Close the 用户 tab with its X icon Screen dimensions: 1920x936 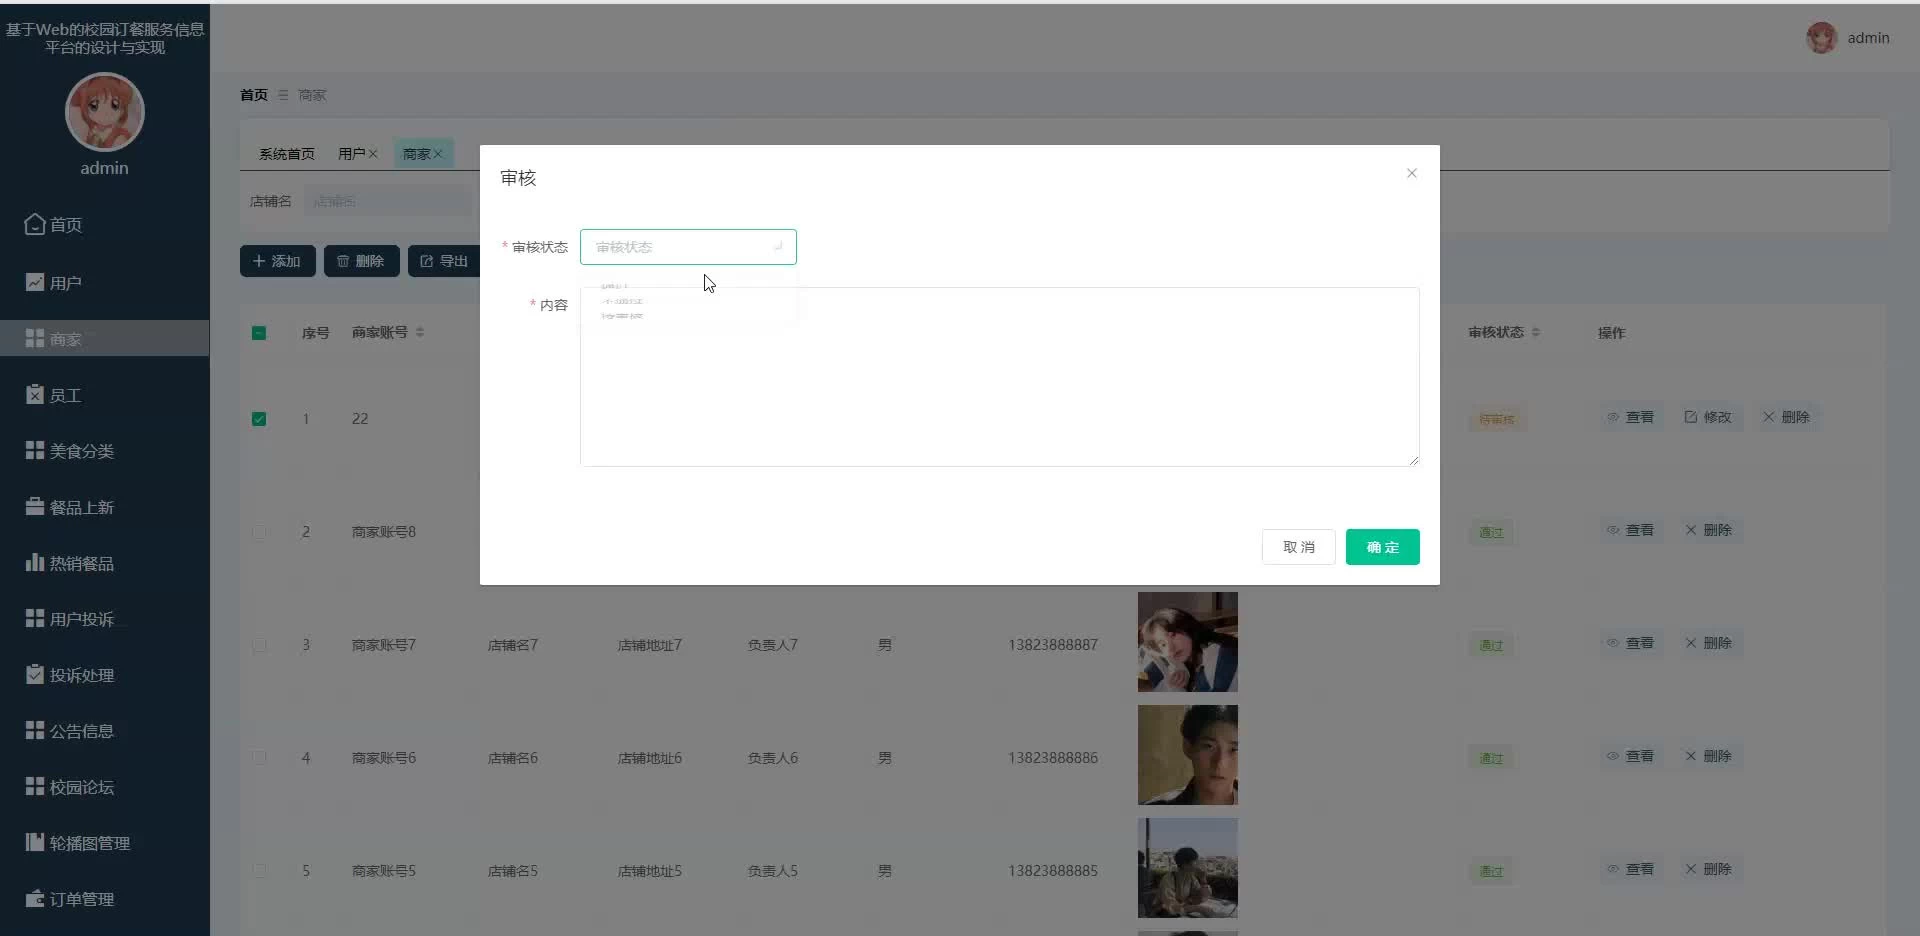[x=373, y=154]
